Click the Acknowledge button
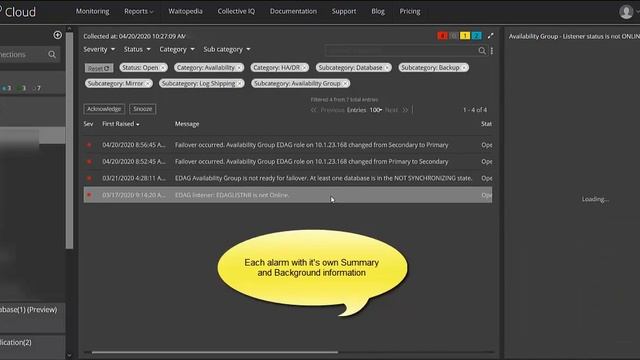 [104, 109]
